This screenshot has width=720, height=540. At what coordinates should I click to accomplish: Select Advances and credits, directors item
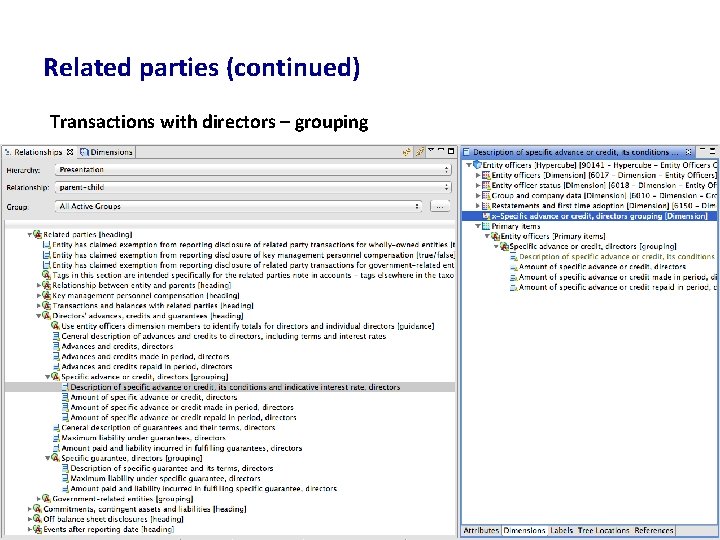pos(118,346)
